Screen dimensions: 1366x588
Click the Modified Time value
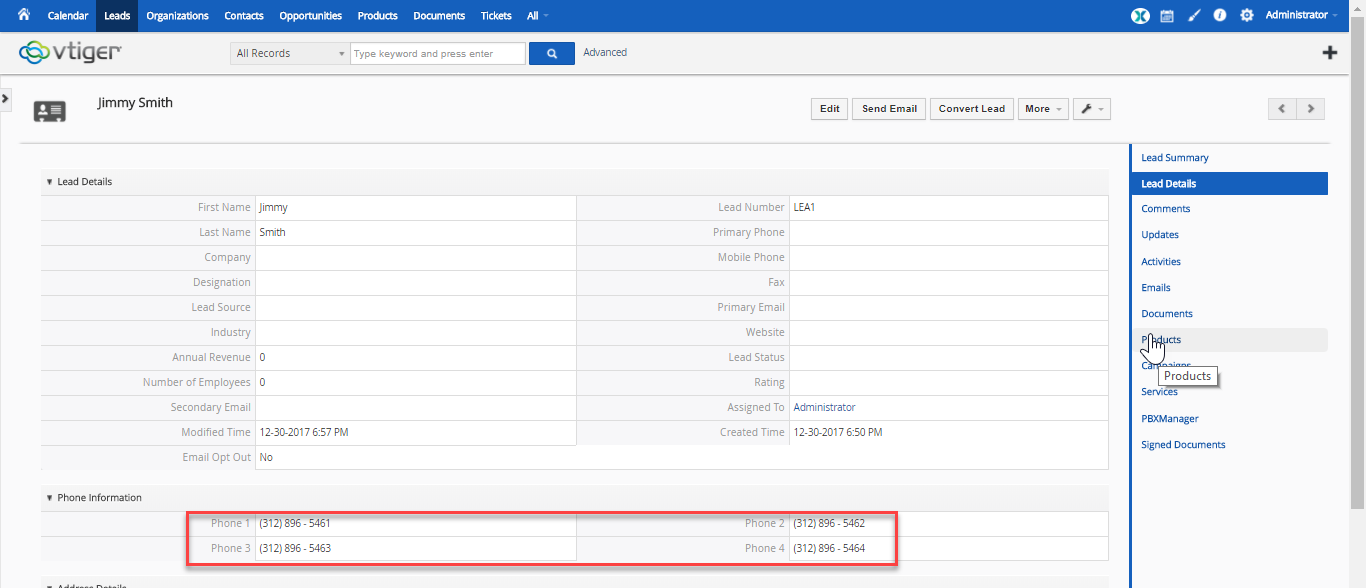[x=304, y=433]
